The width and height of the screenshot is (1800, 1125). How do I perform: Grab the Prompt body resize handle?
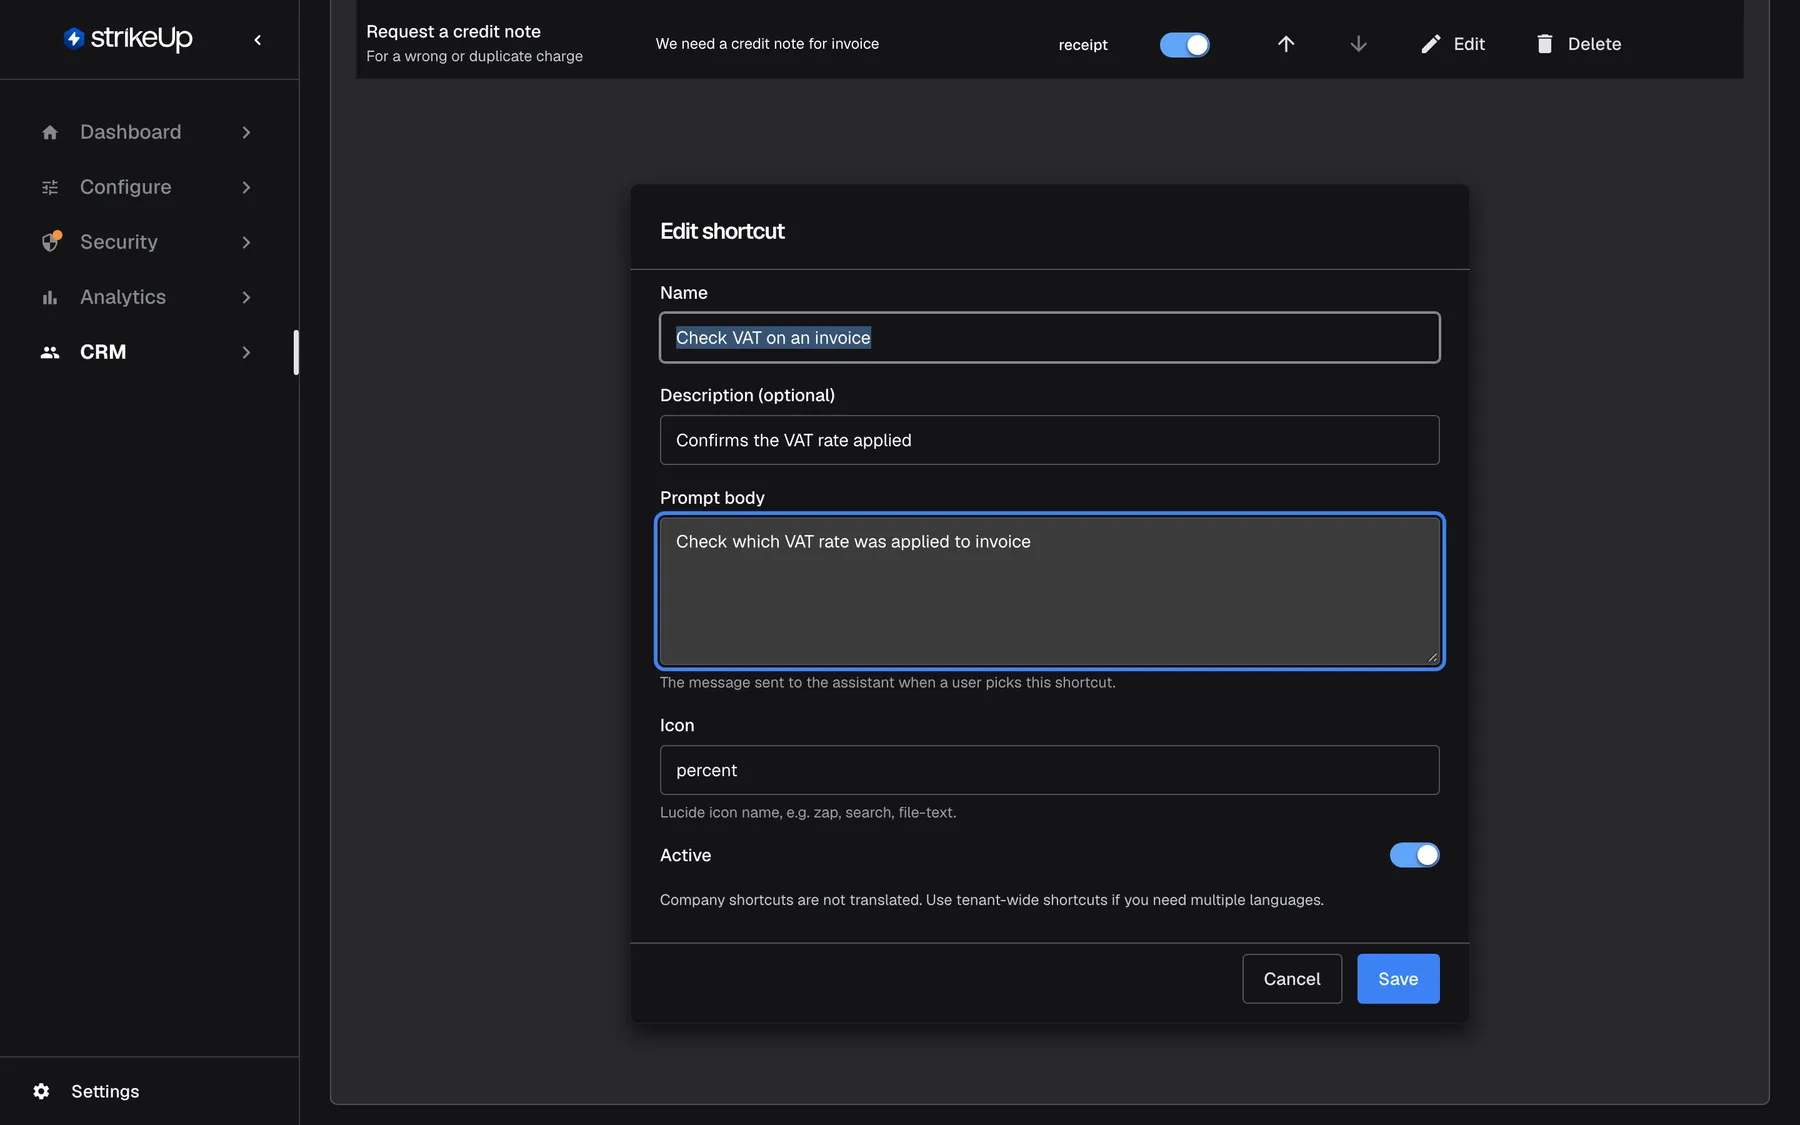point(1432,657)
